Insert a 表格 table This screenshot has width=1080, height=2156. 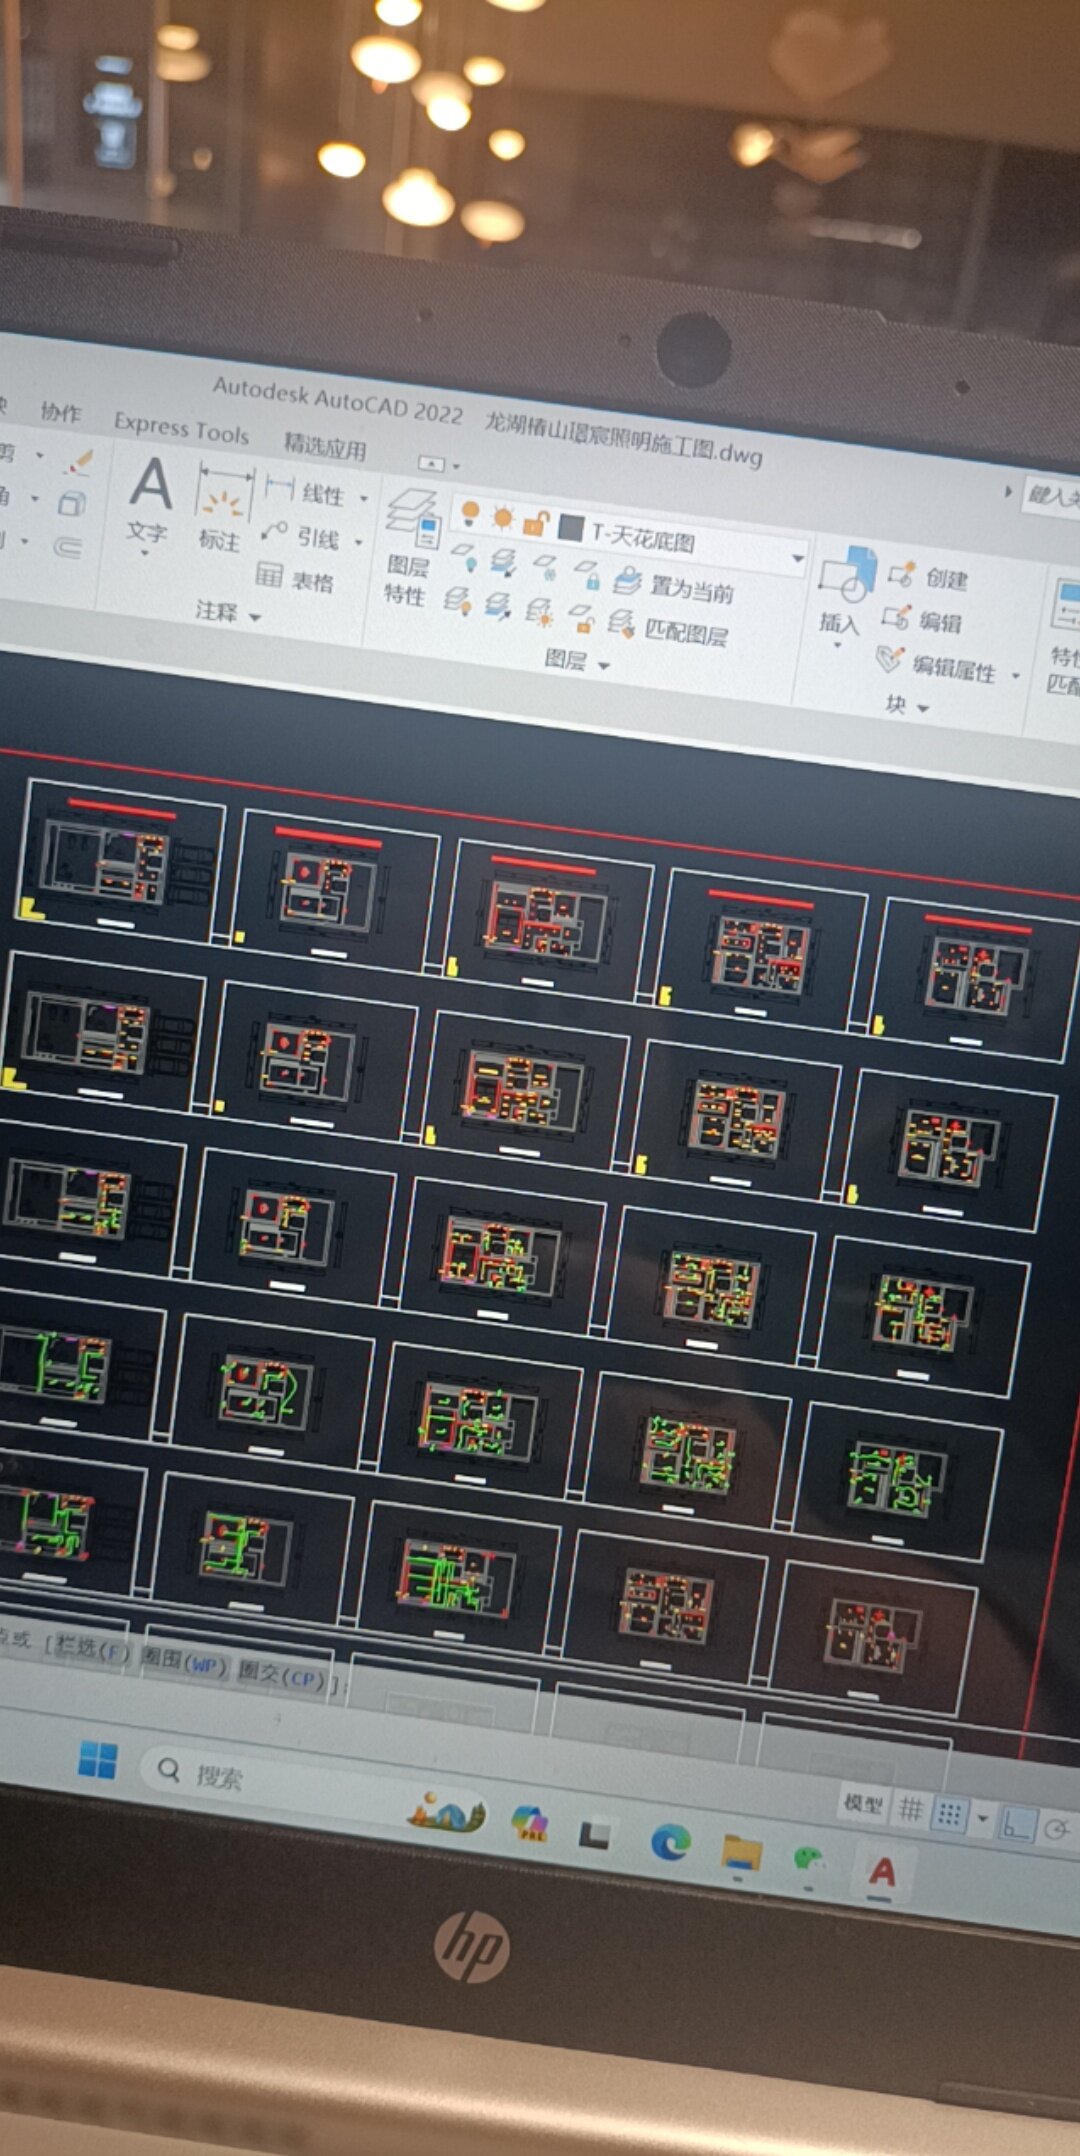tap(295, 578)
